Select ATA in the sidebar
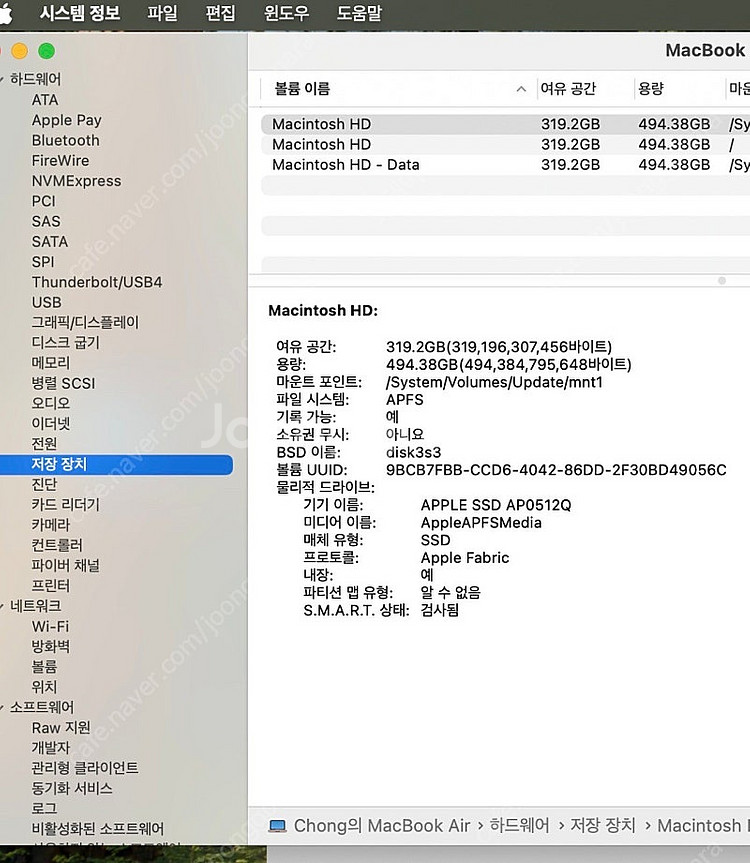This screenshot has width=750, height=863. click(45, 100)
